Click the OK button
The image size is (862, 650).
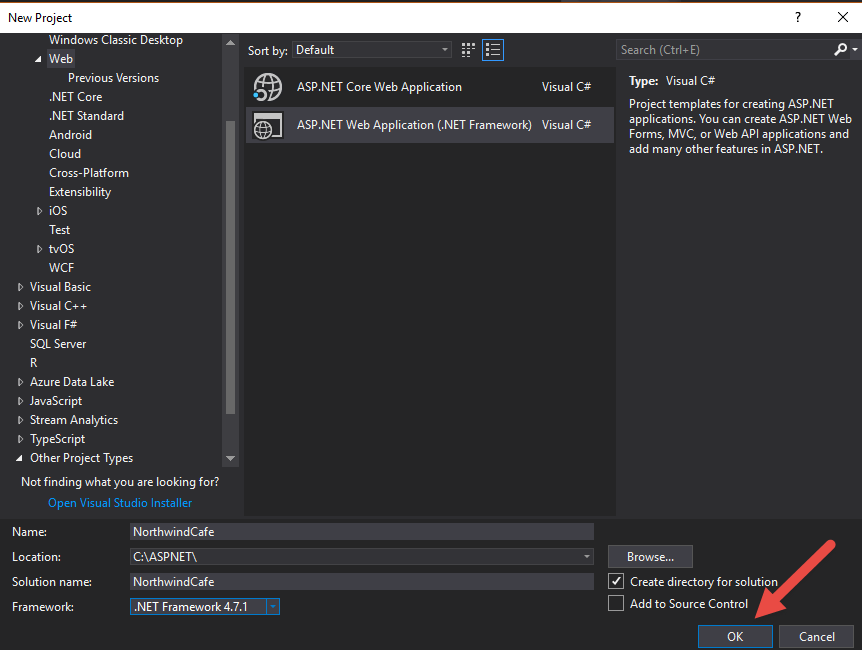[x=735, y=636]
